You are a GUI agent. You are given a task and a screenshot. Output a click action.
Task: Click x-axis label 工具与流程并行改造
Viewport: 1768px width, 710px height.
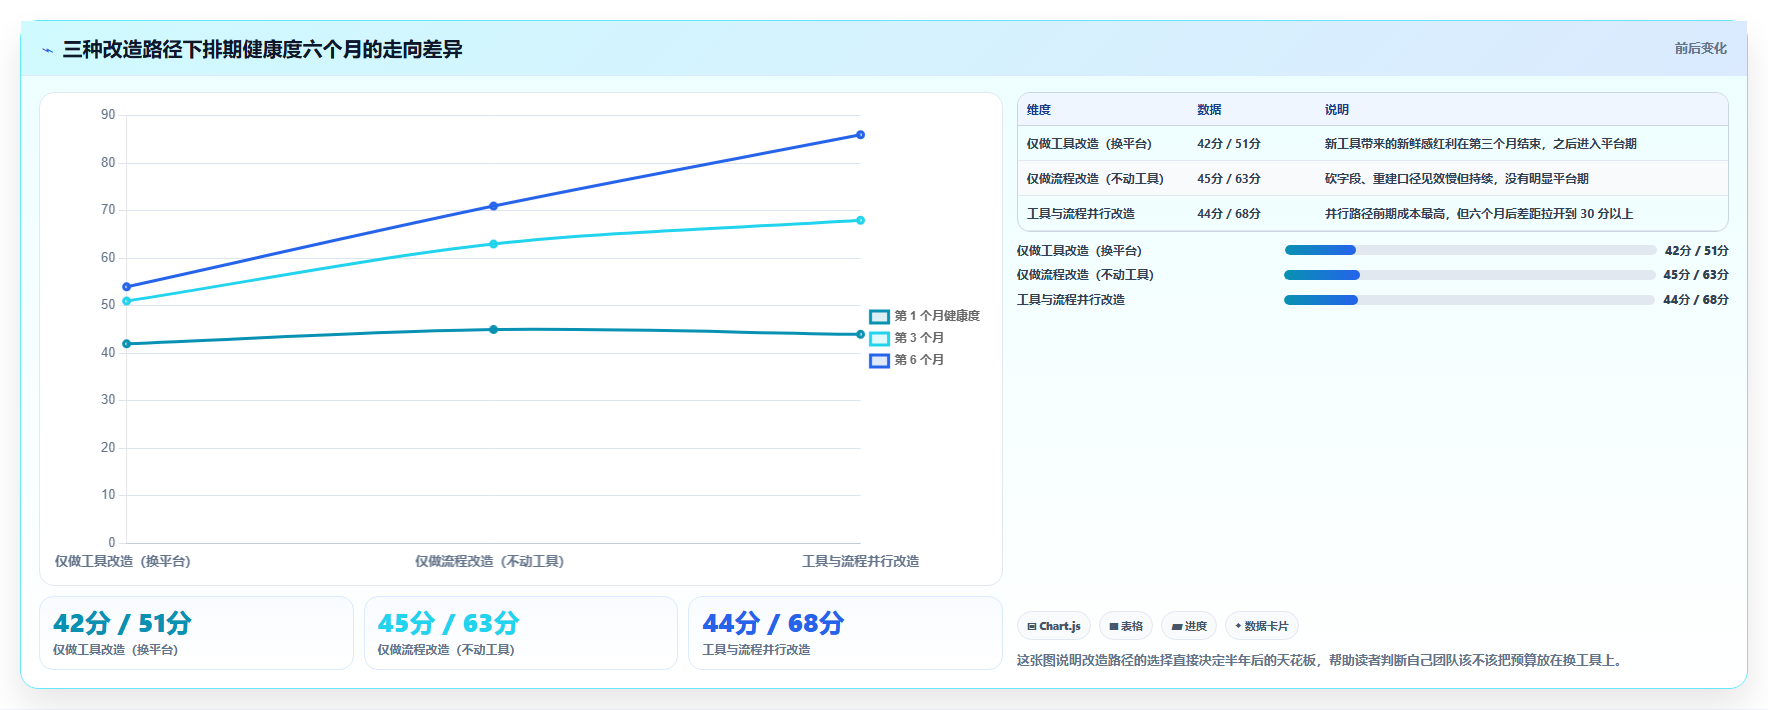[x=861, y=562]
